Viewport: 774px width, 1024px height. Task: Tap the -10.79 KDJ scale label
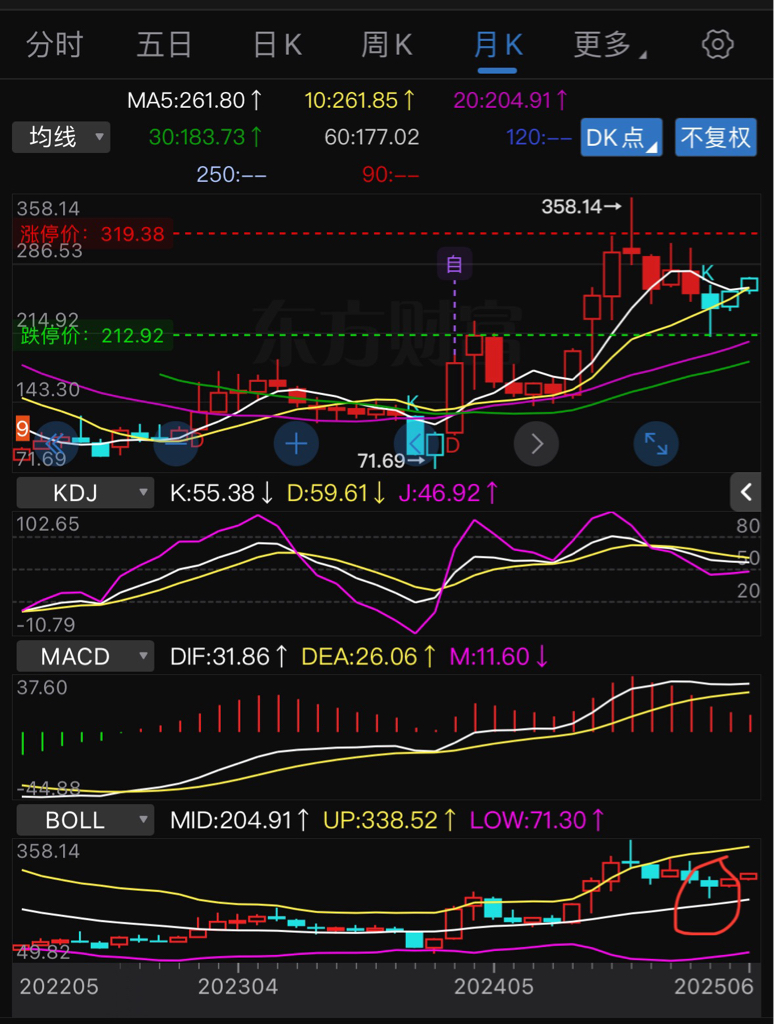[46, 624]
